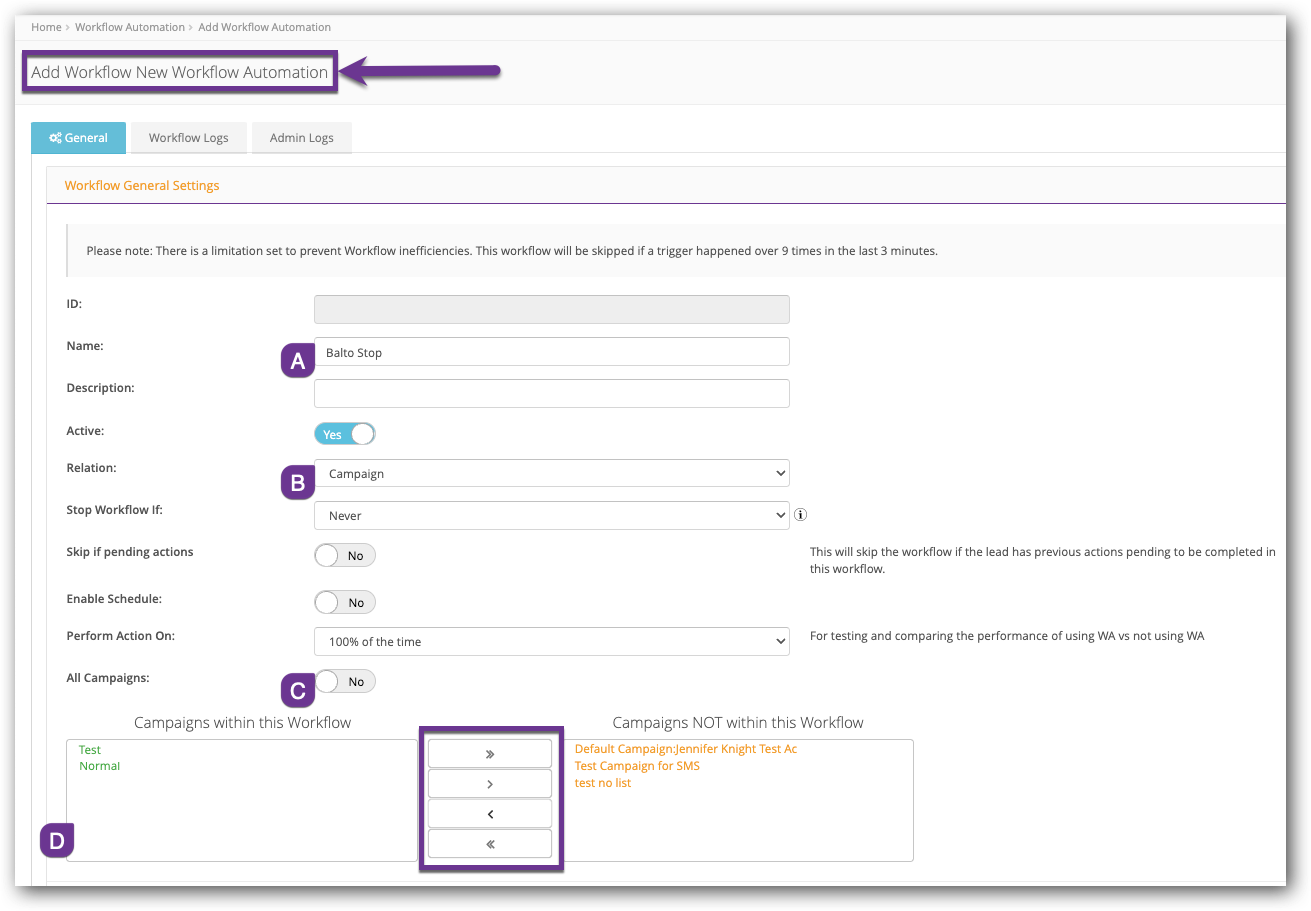Select 'test no list' campaign entry
1311x911 pixels.
click(x=603, y=783)
